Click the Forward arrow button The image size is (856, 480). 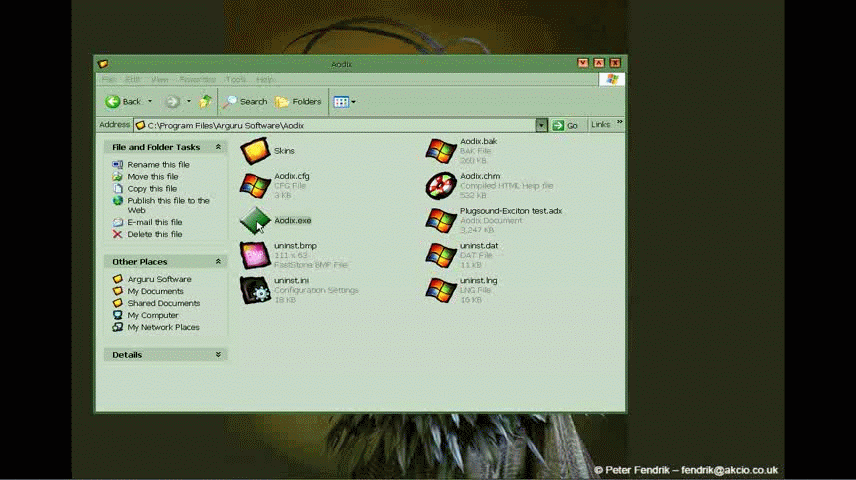click(x=173, y=102)
